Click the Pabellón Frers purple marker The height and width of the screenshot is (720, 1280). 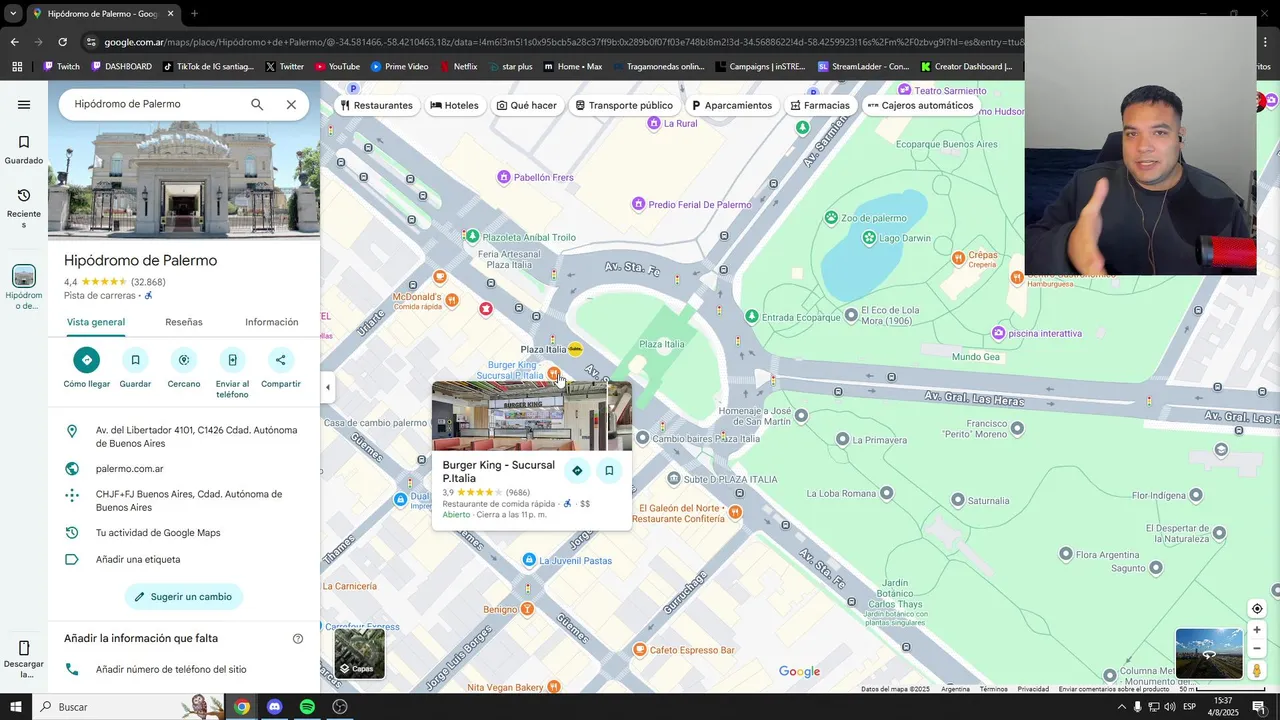tap(504, 177)
